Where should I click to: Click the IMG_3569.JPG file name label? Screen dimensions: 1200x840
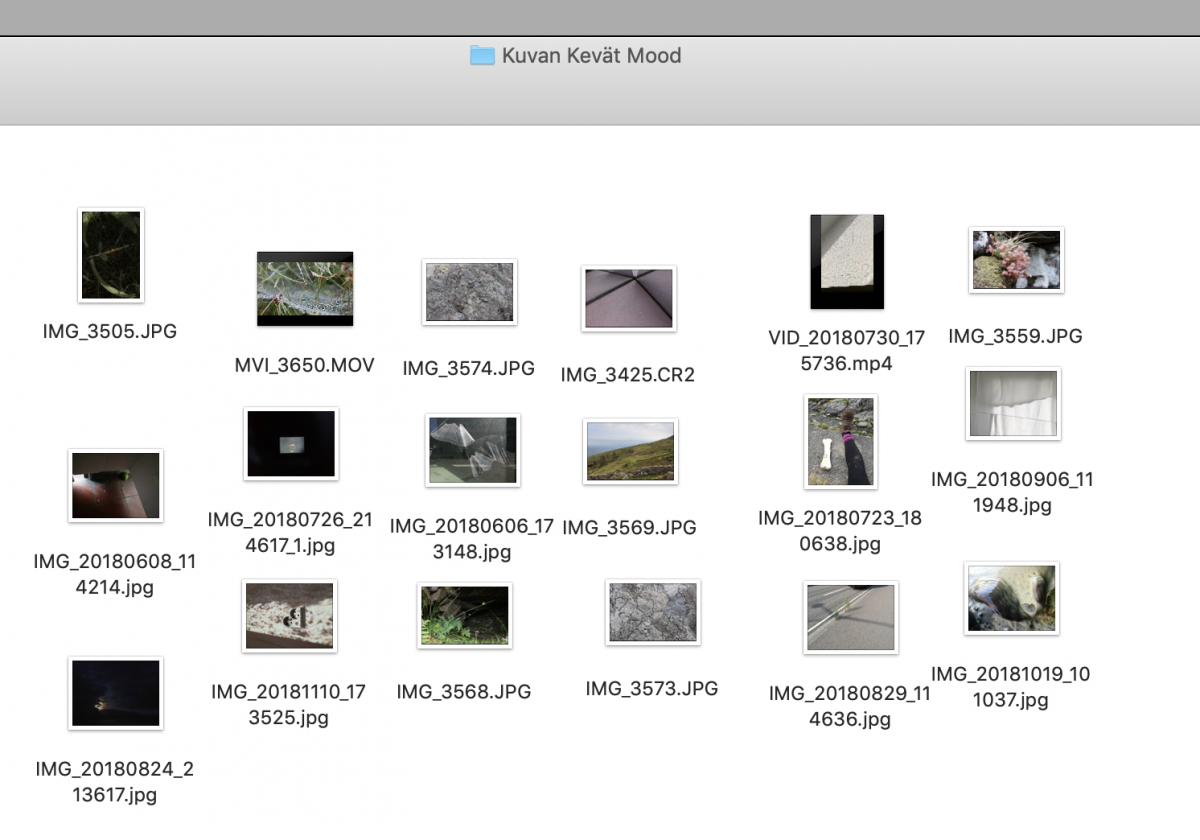629,527
